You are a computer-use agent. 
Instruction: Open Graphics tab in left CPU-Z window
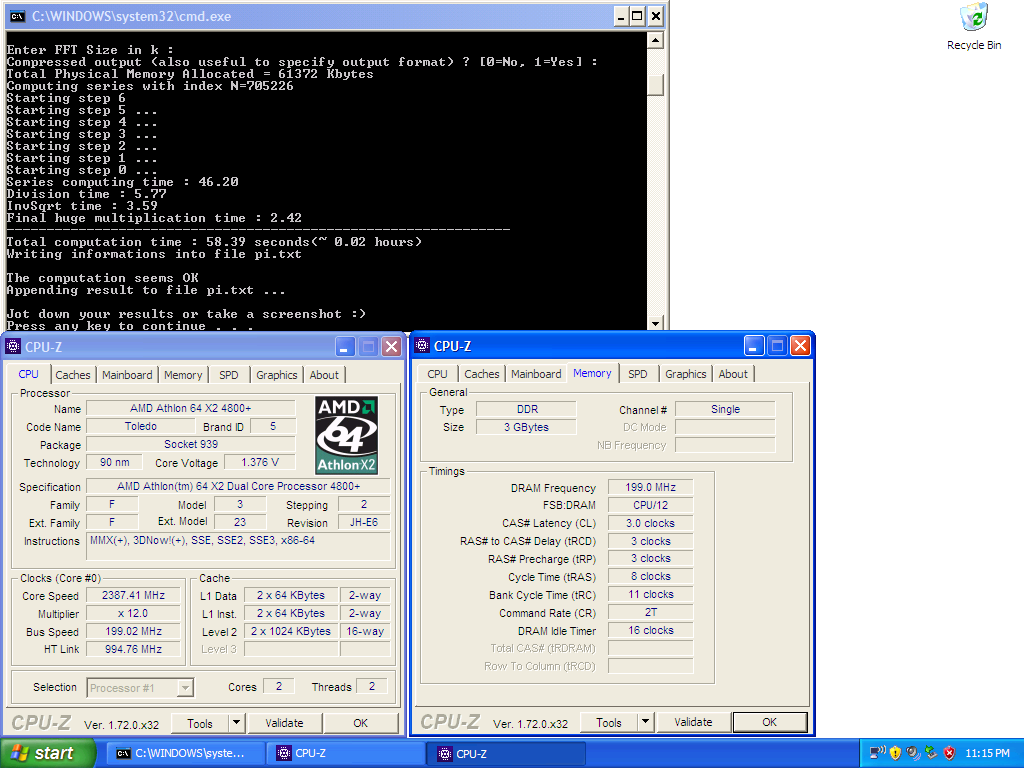(276, 375)
